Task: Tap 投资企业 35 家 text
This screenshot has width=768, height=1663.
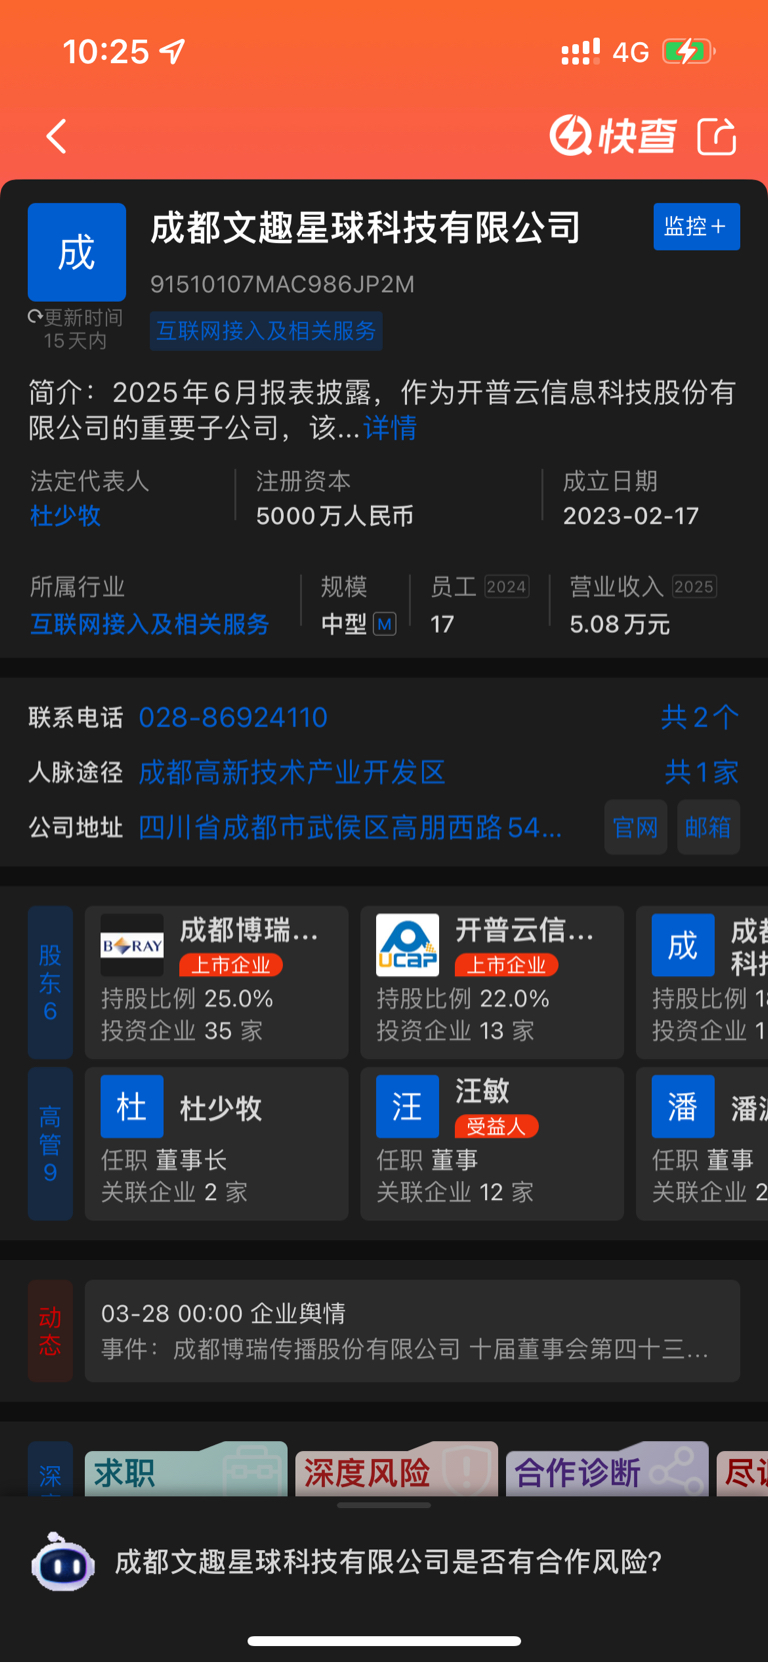Action: coord(182,1030)
